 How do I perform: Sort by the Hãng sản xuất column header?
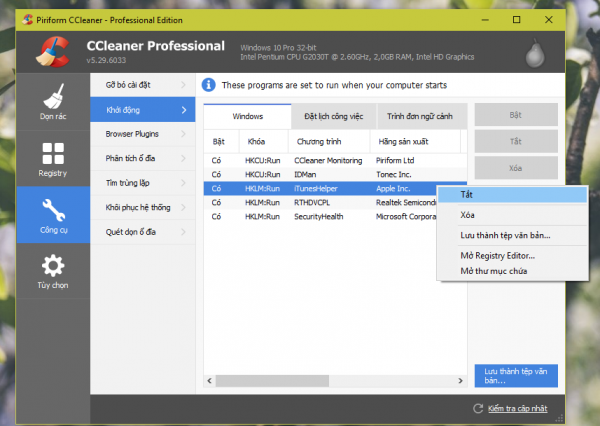(415, 142)
